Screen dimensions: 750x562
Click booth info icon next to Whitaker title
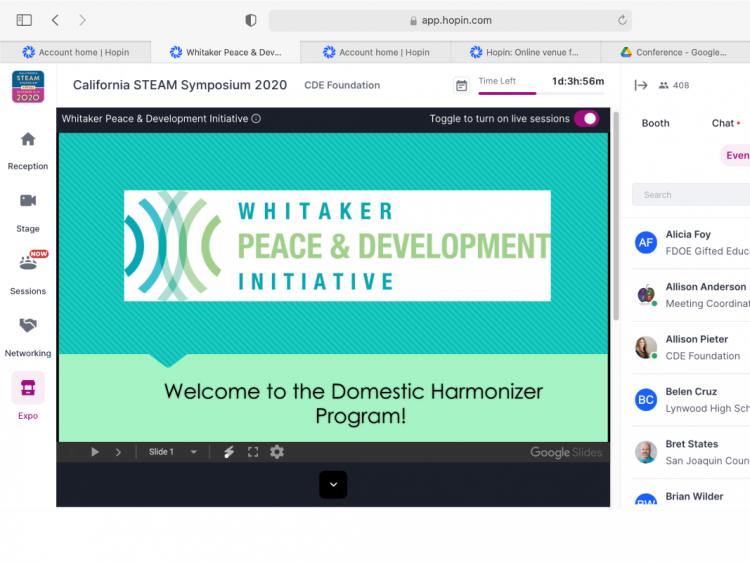pos(256,119)
